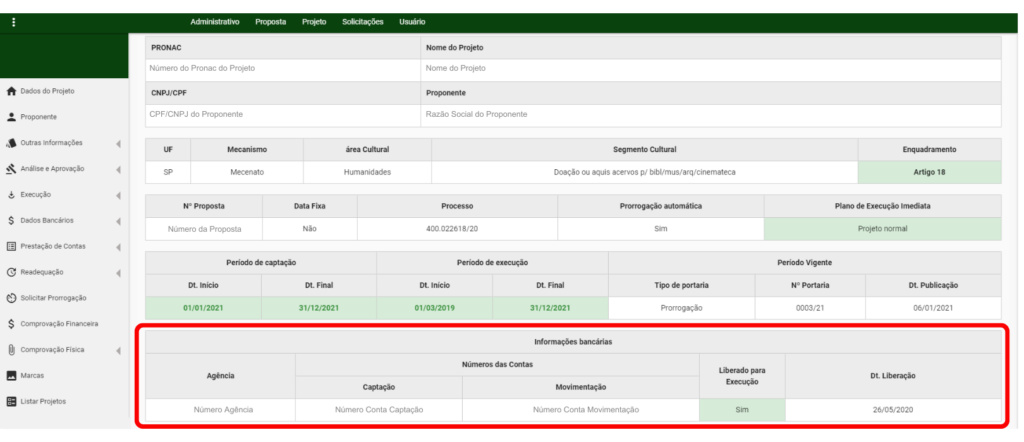Click the home icon for Dados do Projeto
The image size is (1024, 442).
pyautogui.click(x=11, y=91)
